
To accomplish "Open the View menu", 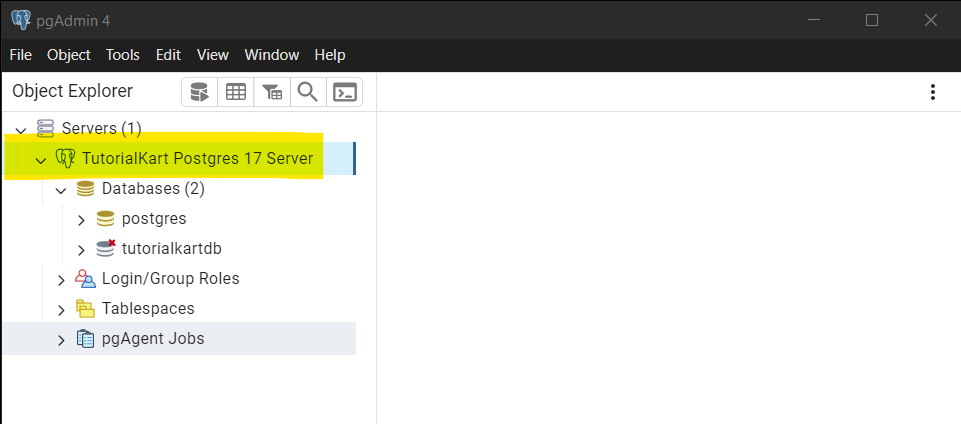I will tap(213, 55).
